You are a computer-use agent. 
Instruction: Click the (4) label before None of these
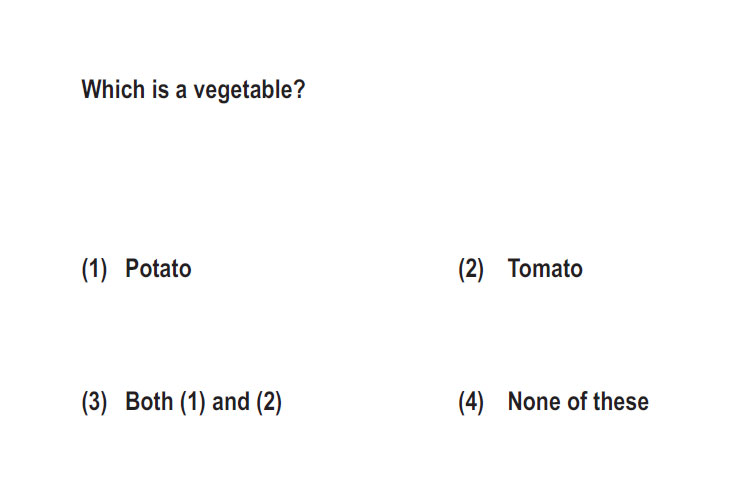pyautogui.click(x=471, y=402)
